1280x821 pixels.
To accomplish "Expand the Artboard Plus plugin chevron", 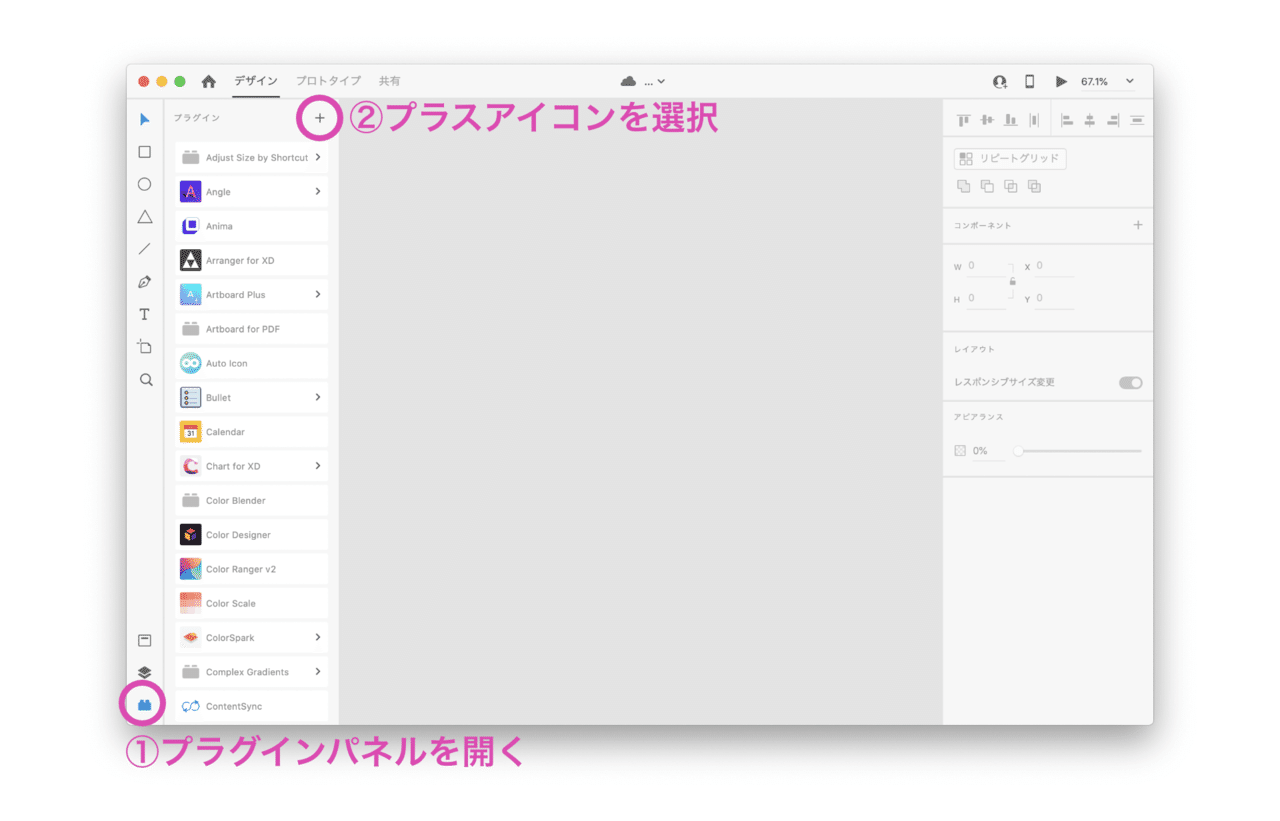I will click(x=318, y=294).
